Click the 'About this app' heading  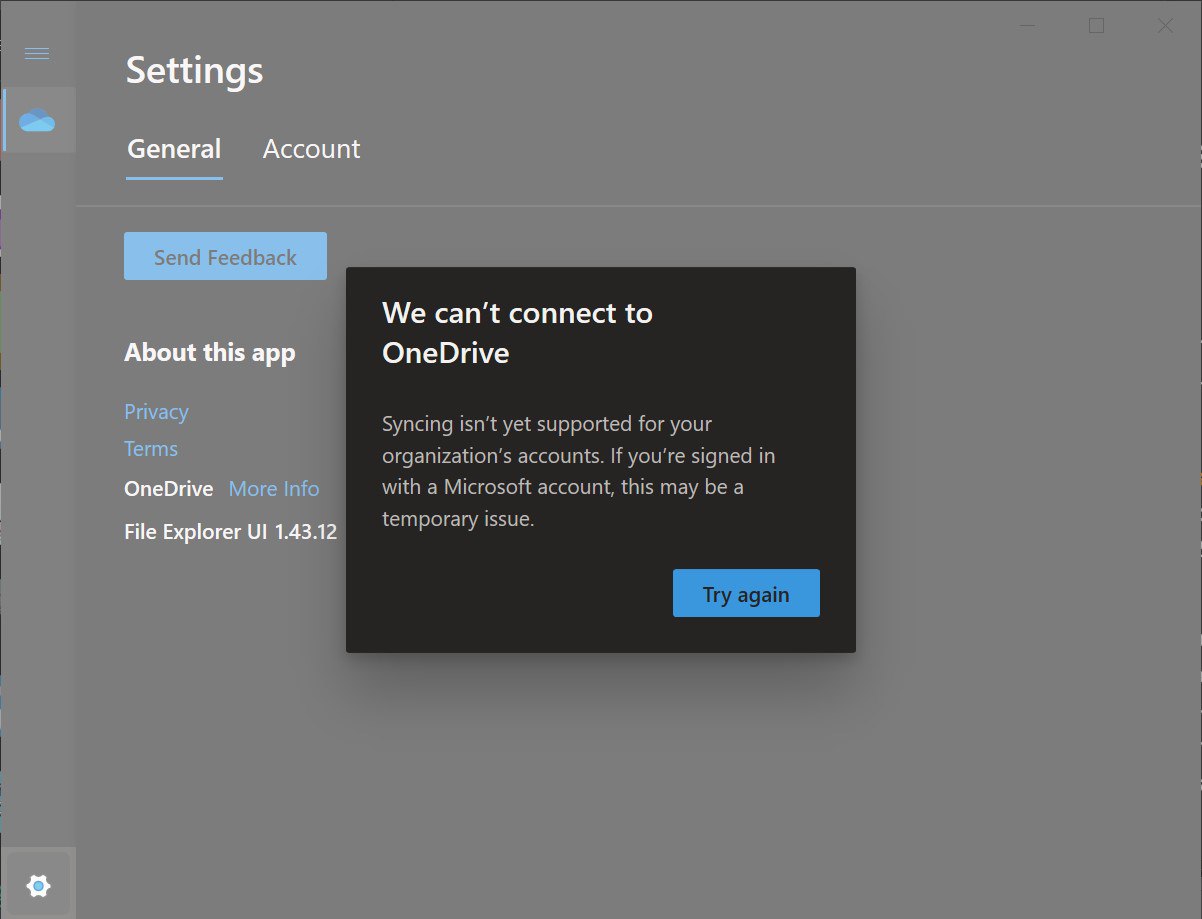coord(210,353)
